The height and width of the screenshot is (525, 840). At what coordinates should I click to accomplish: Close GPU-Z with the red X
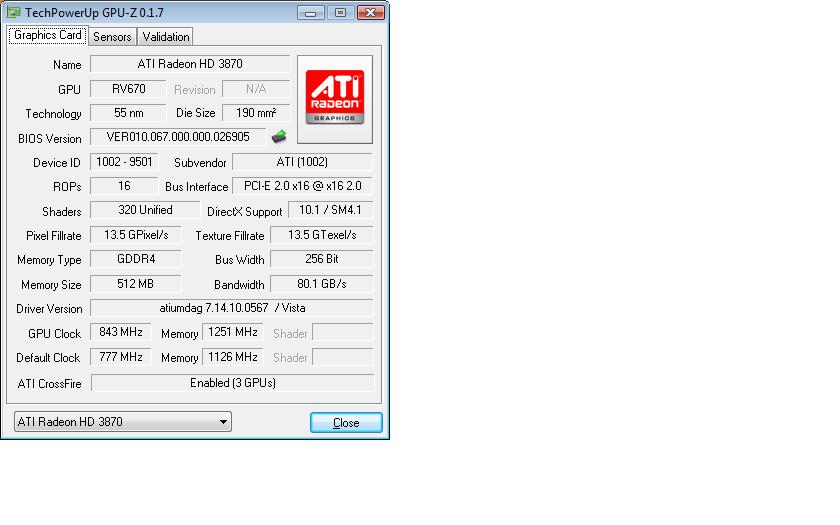(x=370, y=12)
